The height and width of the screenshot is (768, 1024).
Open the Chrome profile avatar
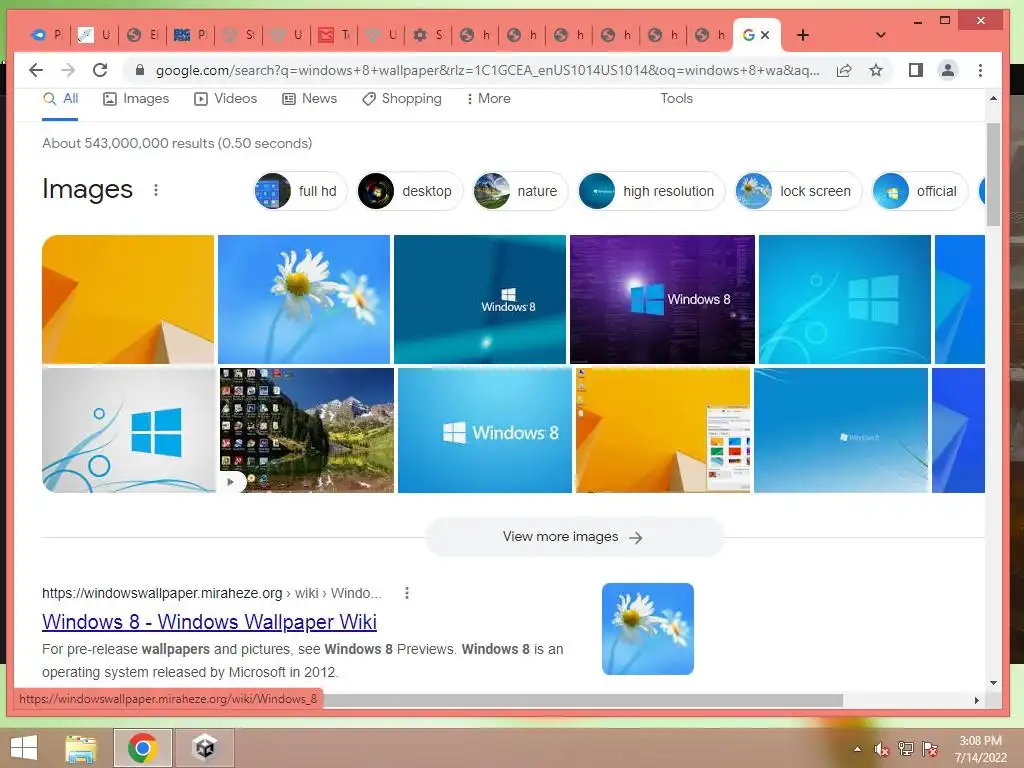point(948,70)
